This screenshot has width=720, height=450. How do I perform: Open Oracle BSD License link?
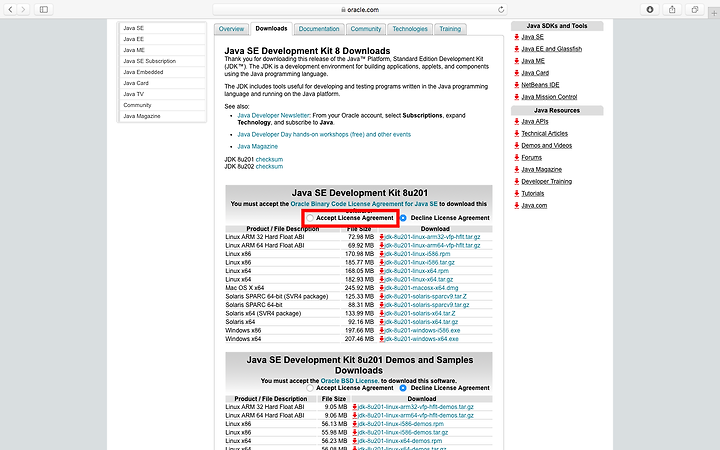349,381
